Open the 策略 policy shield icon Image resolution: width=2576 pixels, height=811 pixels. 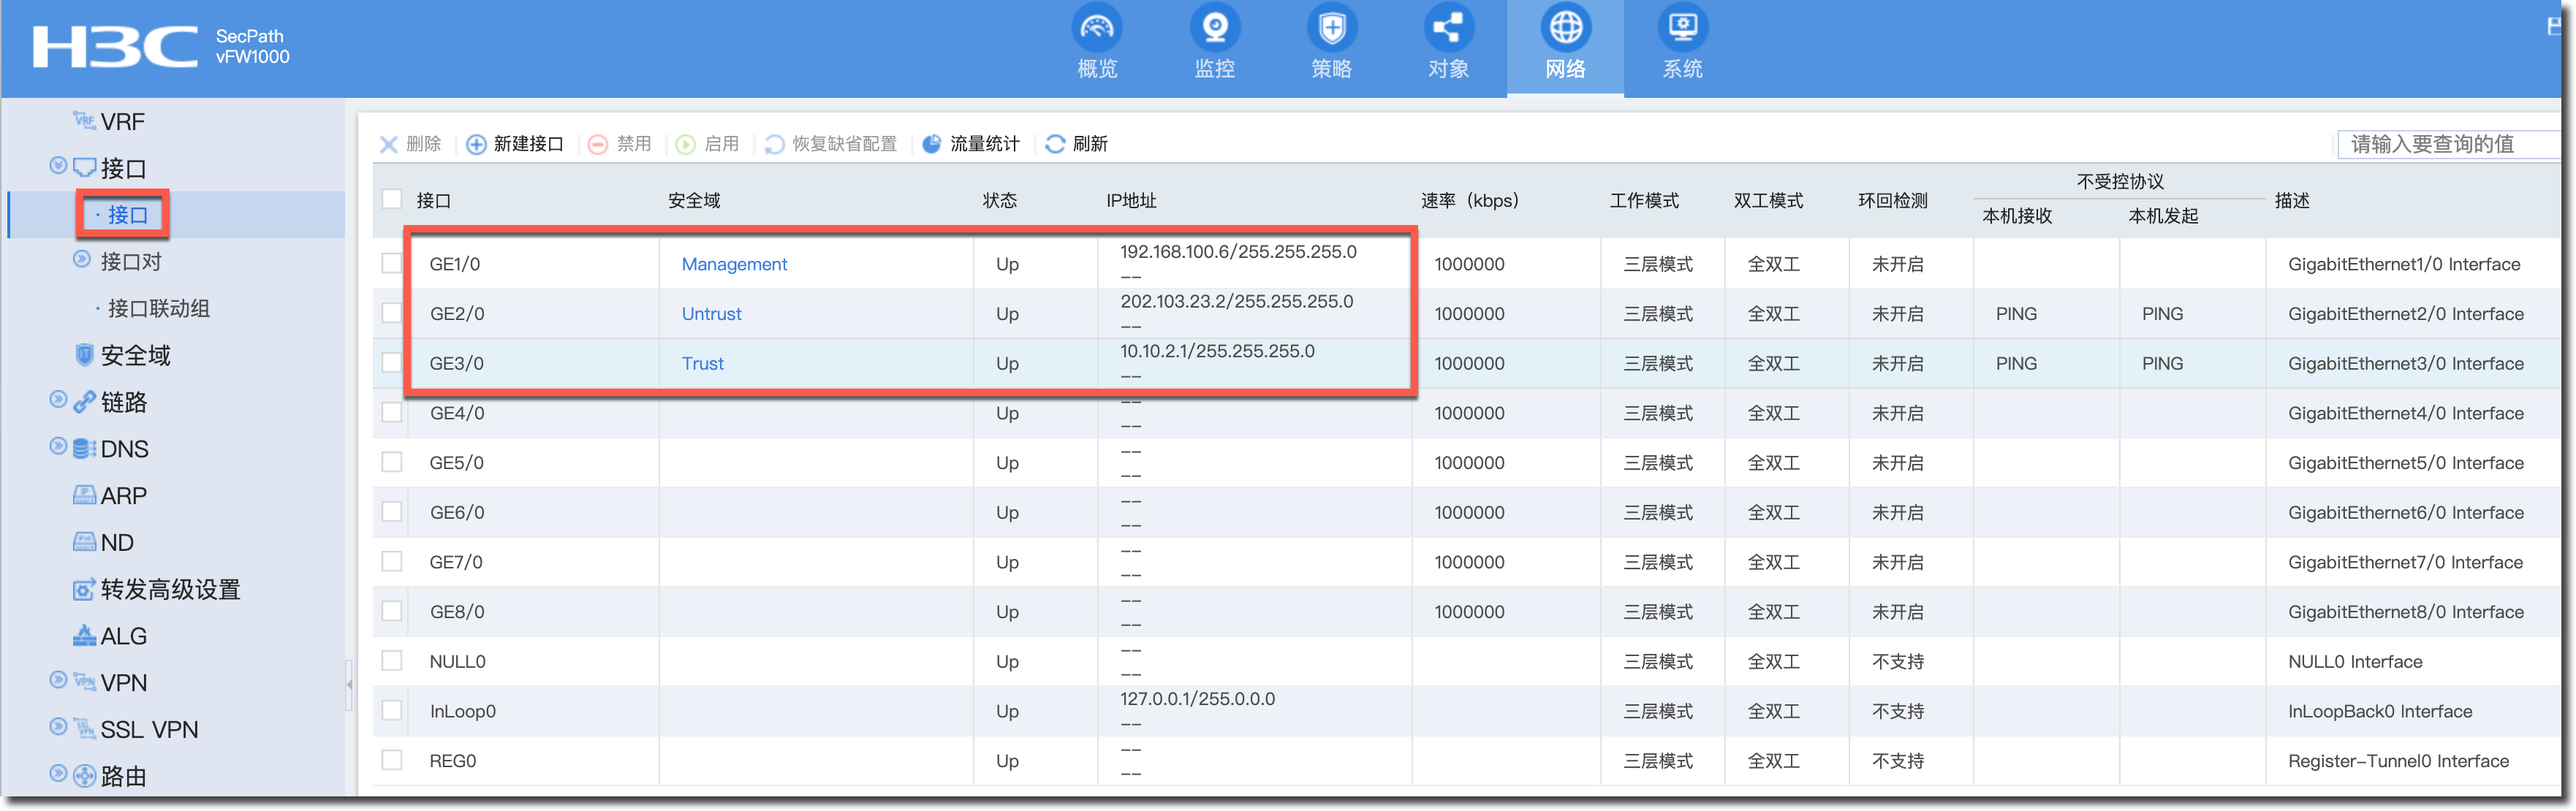pos(1331,28)
